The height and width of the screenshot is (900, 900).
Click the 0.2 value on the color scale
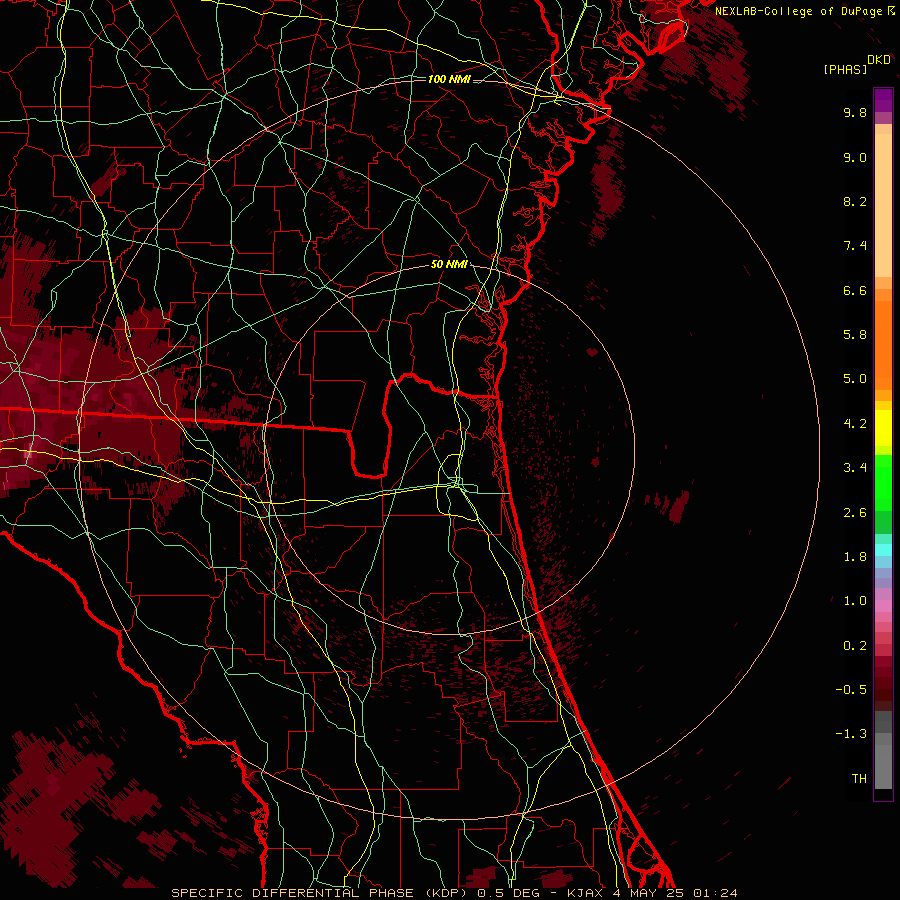[x=855, y=646]
